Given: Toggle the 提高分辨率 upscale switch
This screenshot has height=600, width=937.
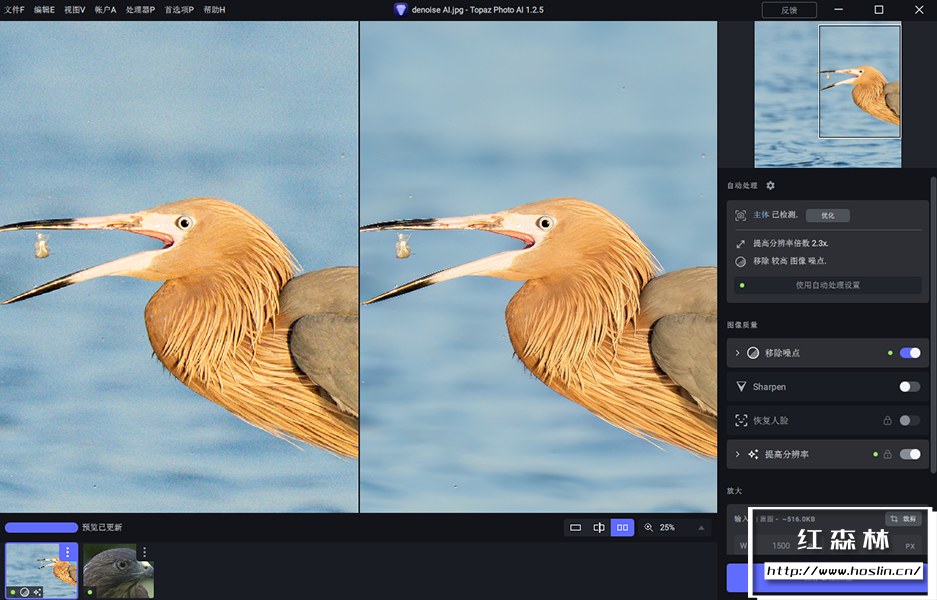Looking at the screenshot, I should 909,454.
